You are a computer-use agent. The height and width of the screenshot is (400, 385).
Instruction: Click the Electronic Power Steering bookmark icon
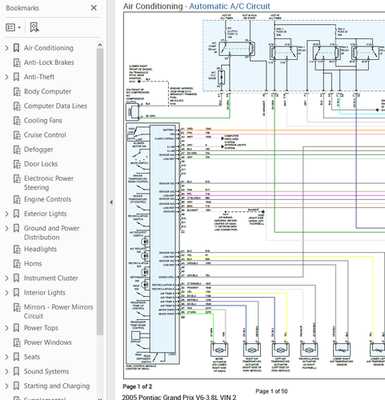coord(16,179)
